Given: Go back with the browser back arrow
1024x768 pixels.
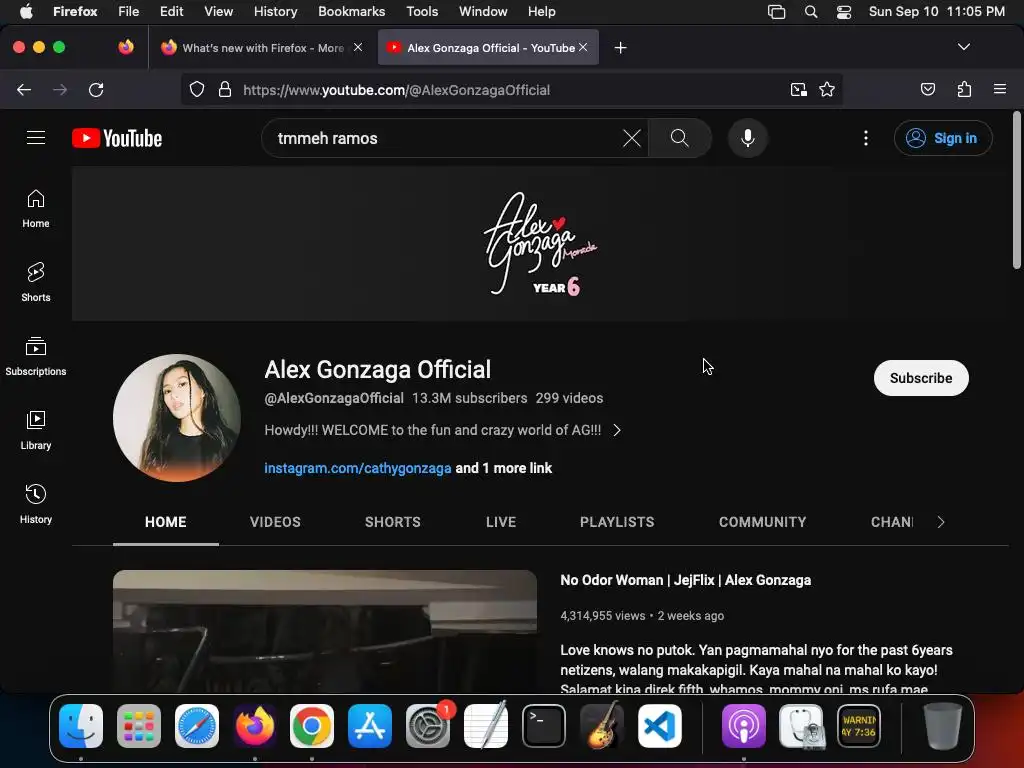Looking at the screenshot, I should click(24, 89).
